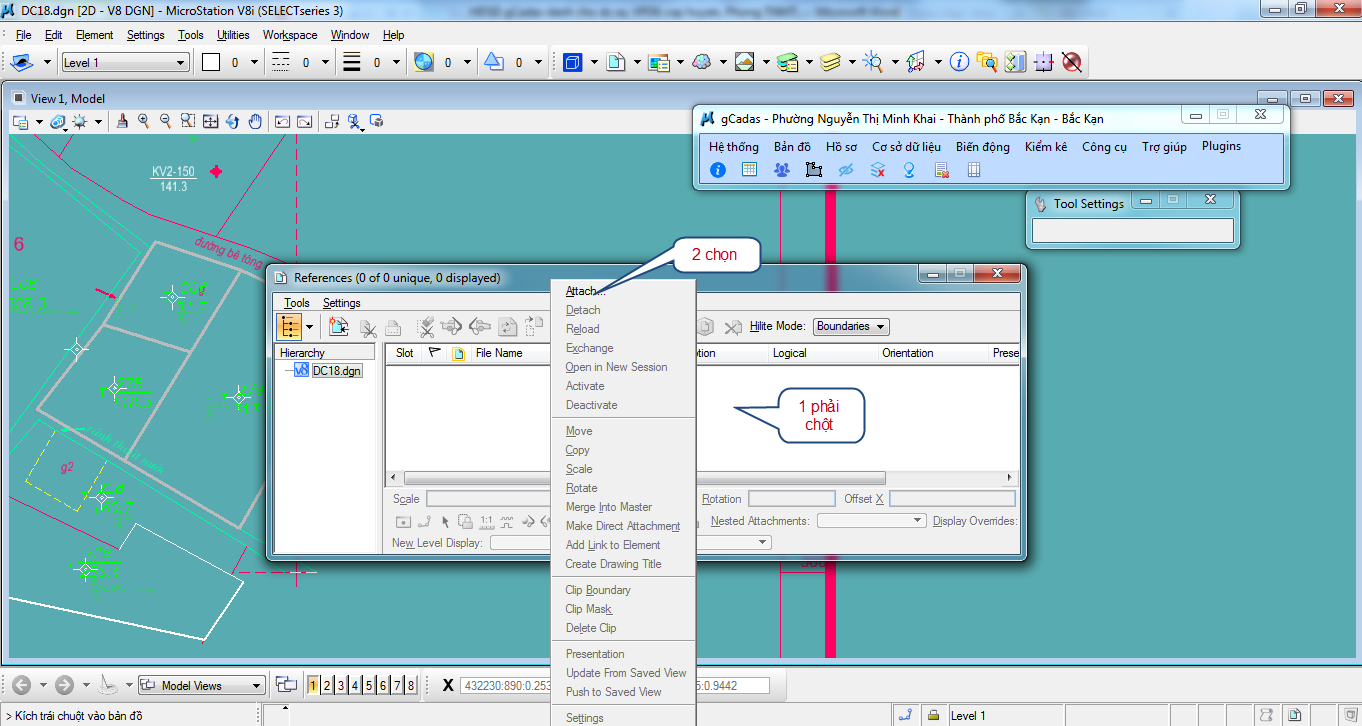This screenshot has width=1362, height=726.
Task: Expand the Hilite Mode Boundaries dropdown
Action: (x=851, y=327)
